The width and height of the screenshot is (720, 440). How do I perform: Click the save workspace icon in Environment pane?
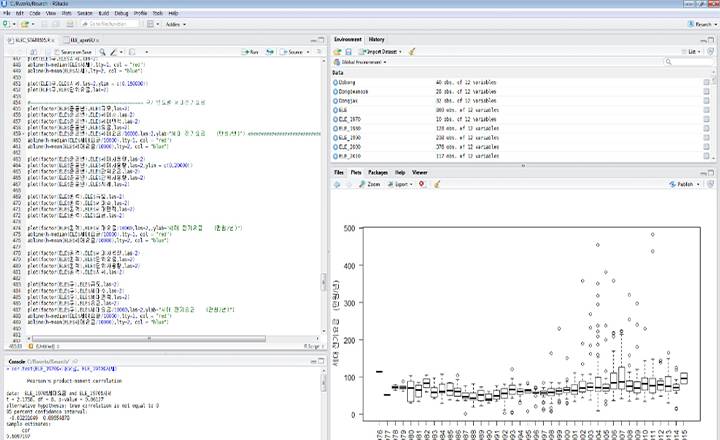(347, 50)
